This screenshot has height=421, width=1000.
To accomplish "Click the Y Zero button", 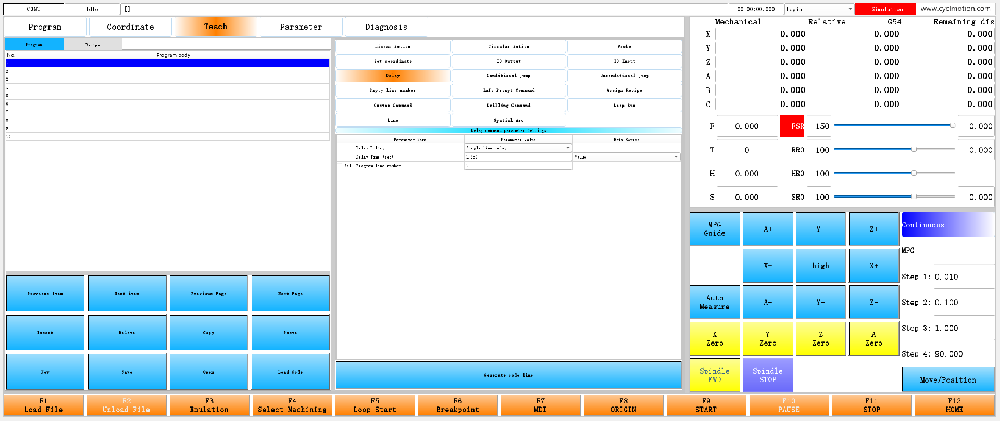I will click(768, 338).
